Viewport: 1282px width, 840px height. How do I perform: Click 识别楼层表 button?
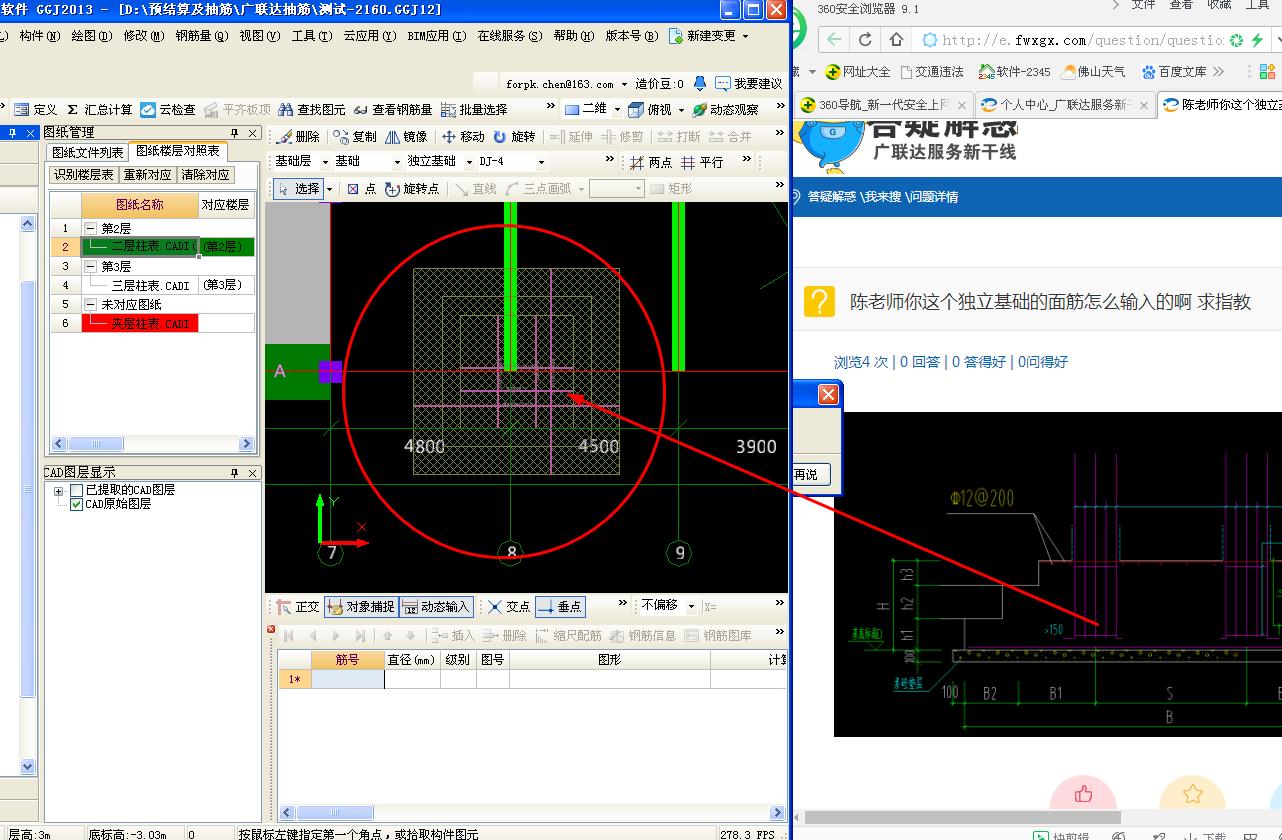(x=84, y=175)
